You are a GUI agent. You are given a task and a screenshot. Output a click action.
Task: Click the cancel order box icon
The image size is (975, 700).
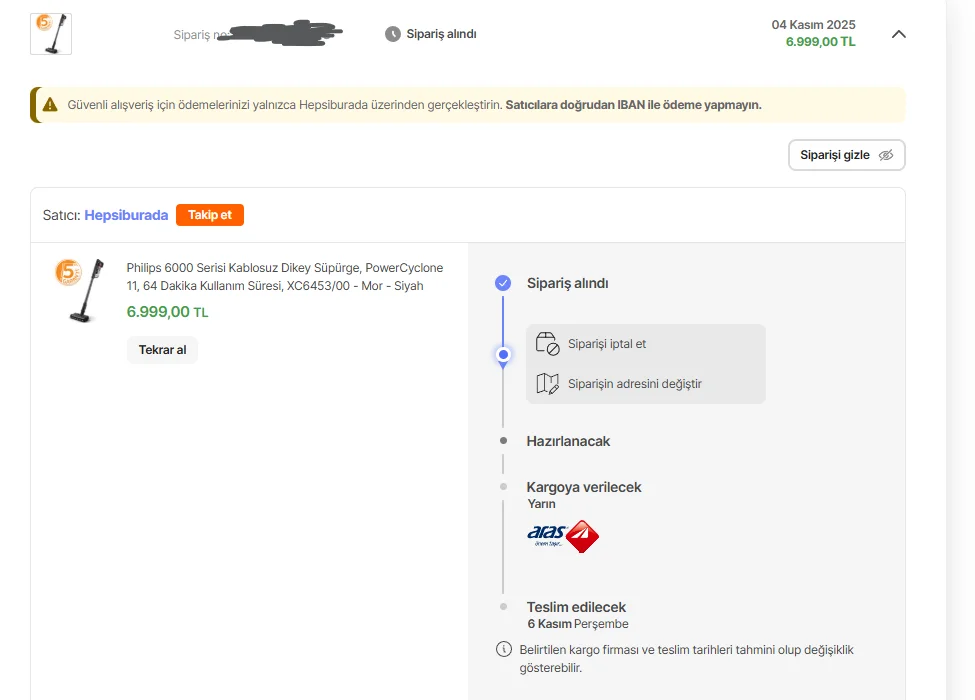pyautogui.click(x=547, y=344)
